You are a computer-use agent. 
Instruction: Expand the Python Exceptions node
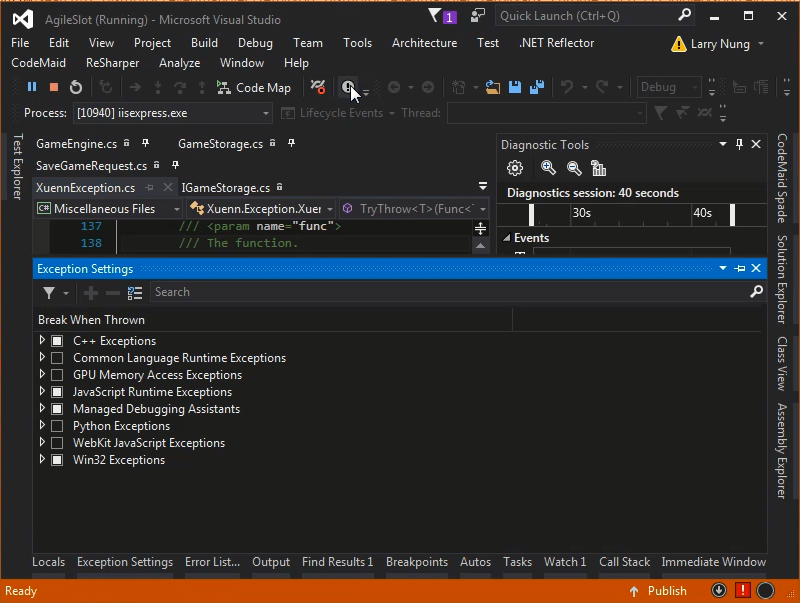(x=42, y=425)
